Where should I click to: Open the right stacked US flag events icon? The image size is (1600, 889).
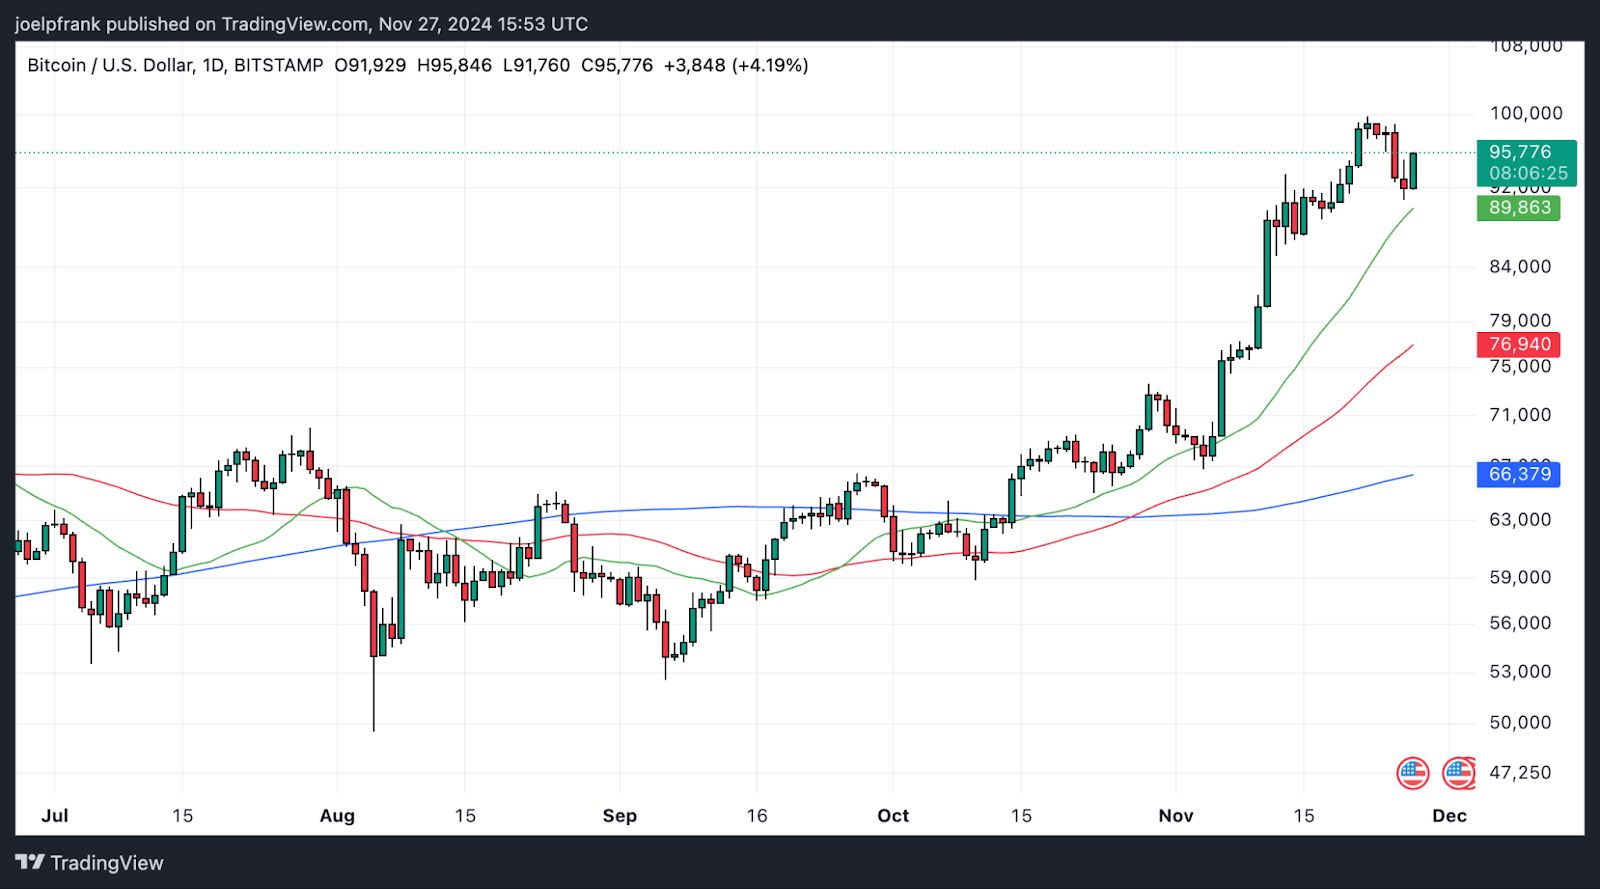click(x=1459, y=773)
